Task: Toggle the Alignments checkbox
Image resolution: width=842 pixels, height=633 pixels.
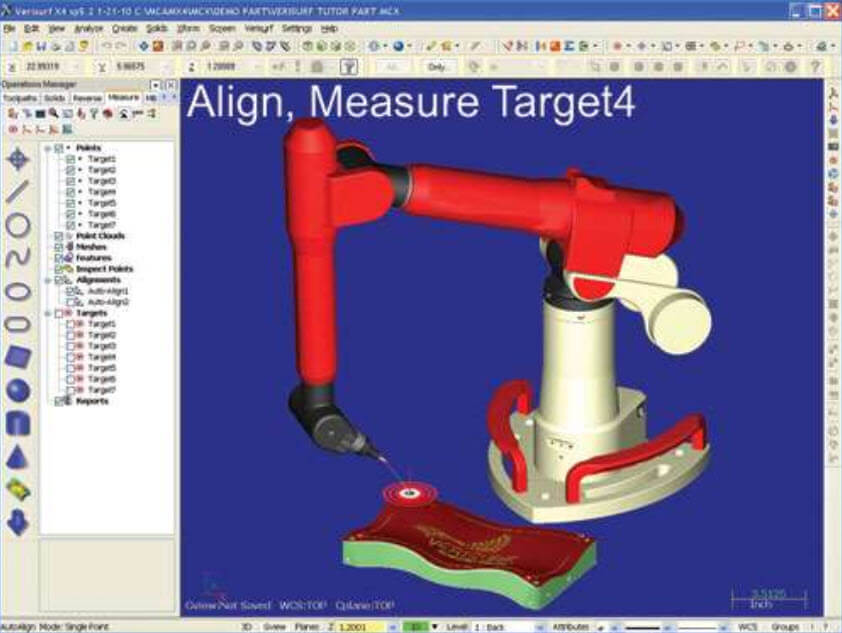Action: point(59,280)
